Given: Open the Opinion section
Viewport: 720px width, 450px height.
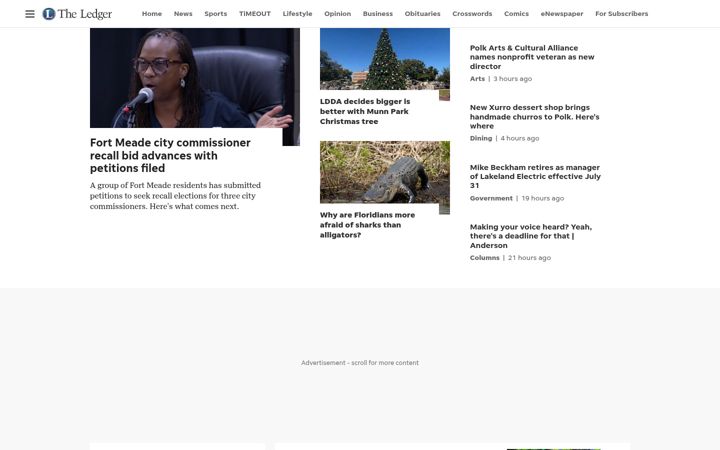Looking at the screenshot, I should (338, 14).
